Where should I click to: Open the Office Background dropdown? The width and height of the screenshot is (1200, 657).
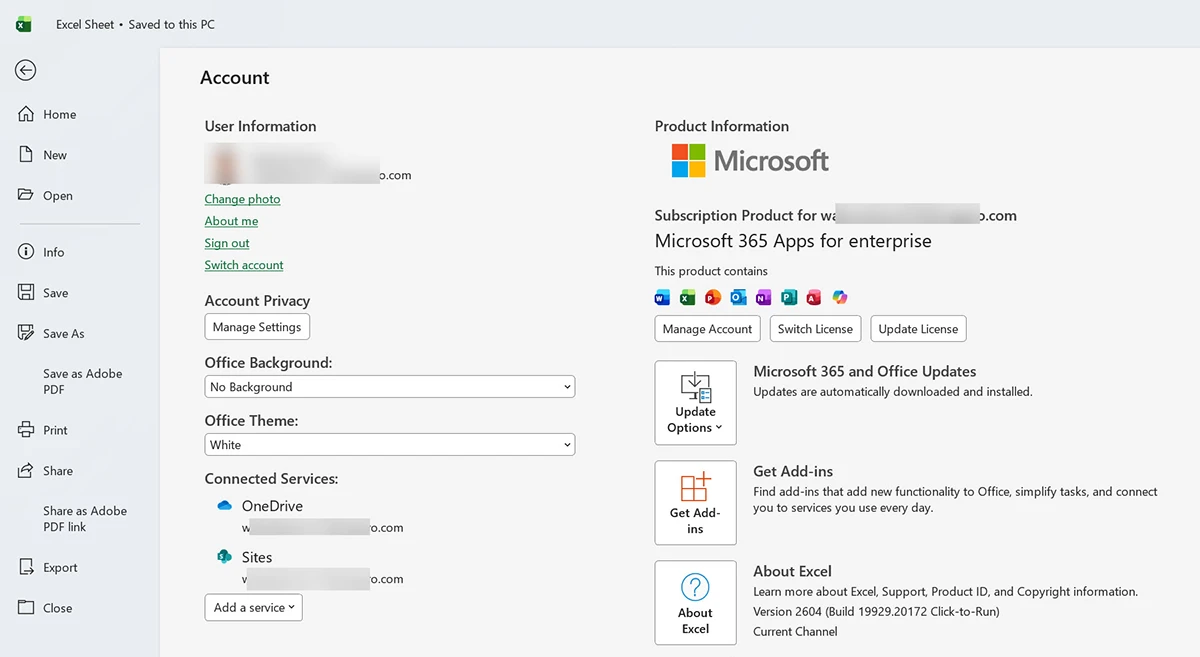(x=390, y=387)
